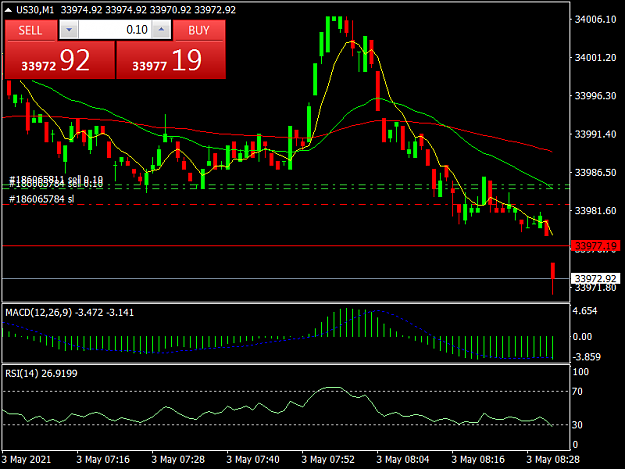Click the BUY button
This screenshot has width=625, height=469.
(x=199, y=31)
